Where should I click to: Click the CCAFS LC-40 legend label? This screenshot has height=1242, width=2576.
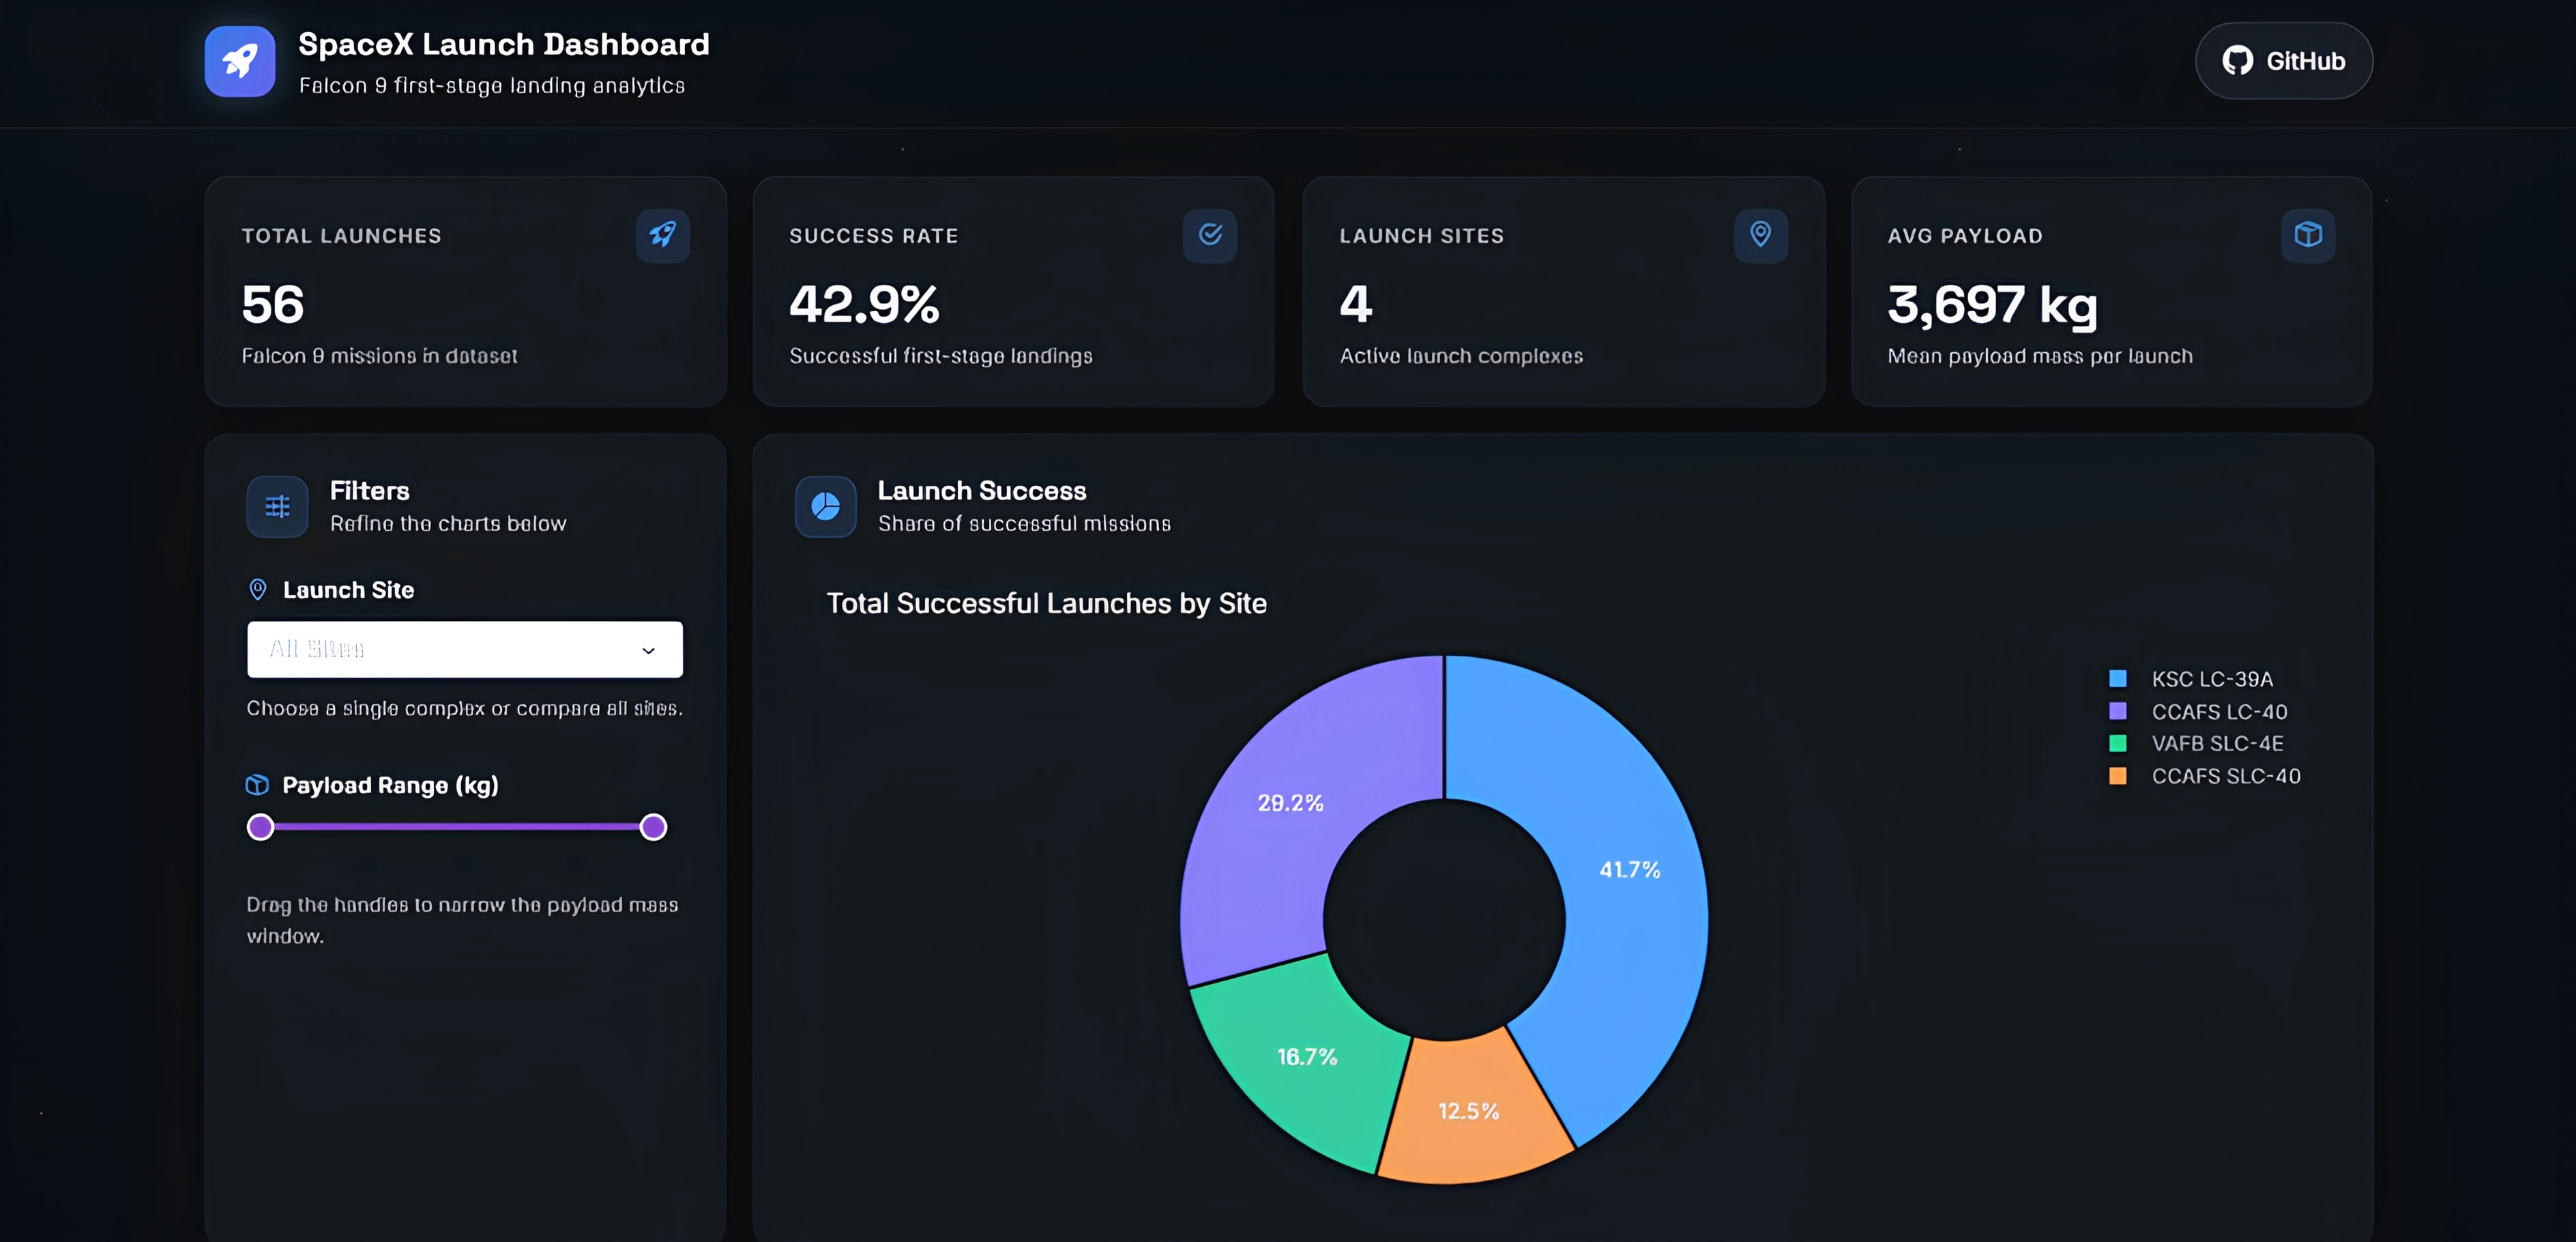point(2219,711)
